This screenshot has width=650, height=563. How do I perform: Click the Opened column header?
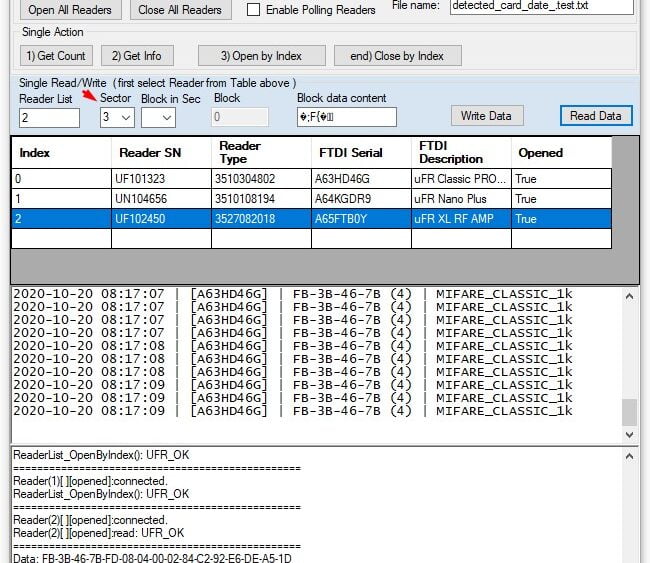[561, 153]
